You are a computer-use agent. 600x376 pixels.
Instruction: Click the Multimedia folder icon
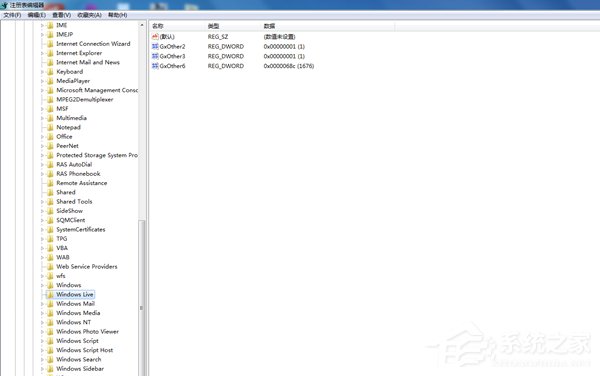pyautogui.click(x=50, y=118)
